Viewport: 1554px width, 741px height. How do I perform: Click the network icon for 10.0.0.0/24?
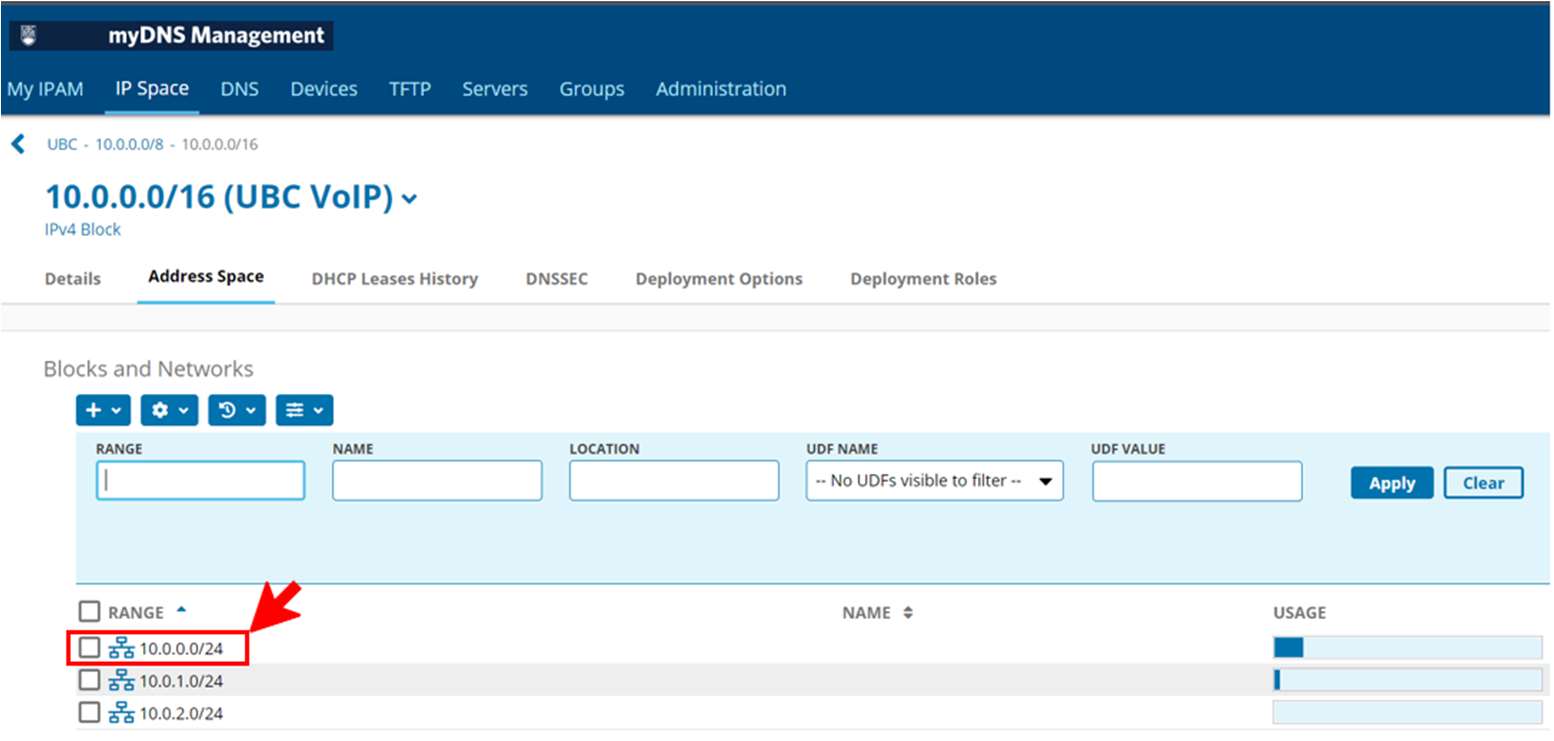(x=121, y=648)
